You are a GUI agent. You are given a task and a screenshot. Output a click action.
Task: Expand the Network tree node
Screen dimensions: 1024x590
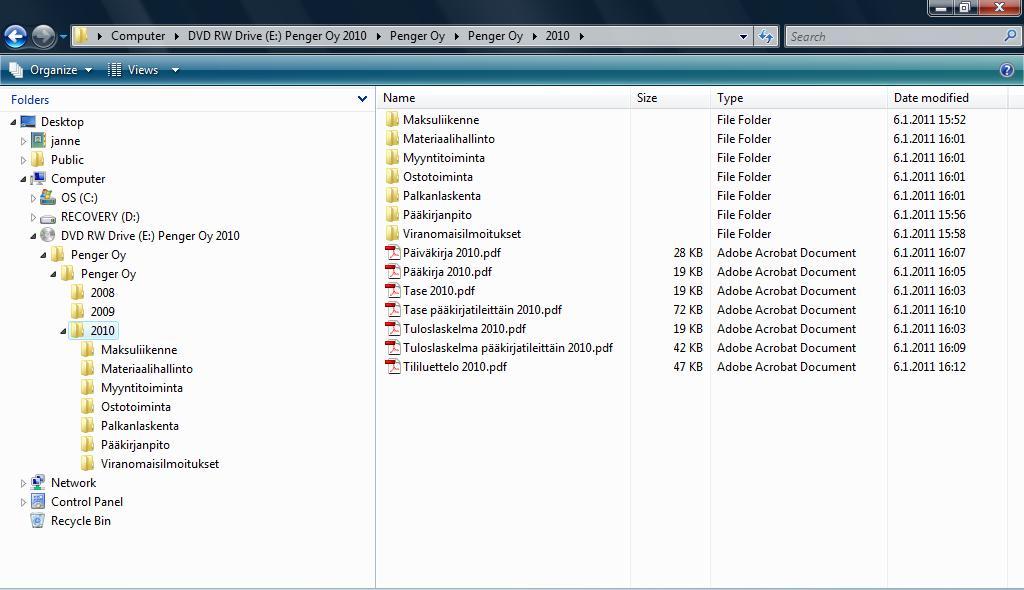pyautogui.click(x=24, y=483)
